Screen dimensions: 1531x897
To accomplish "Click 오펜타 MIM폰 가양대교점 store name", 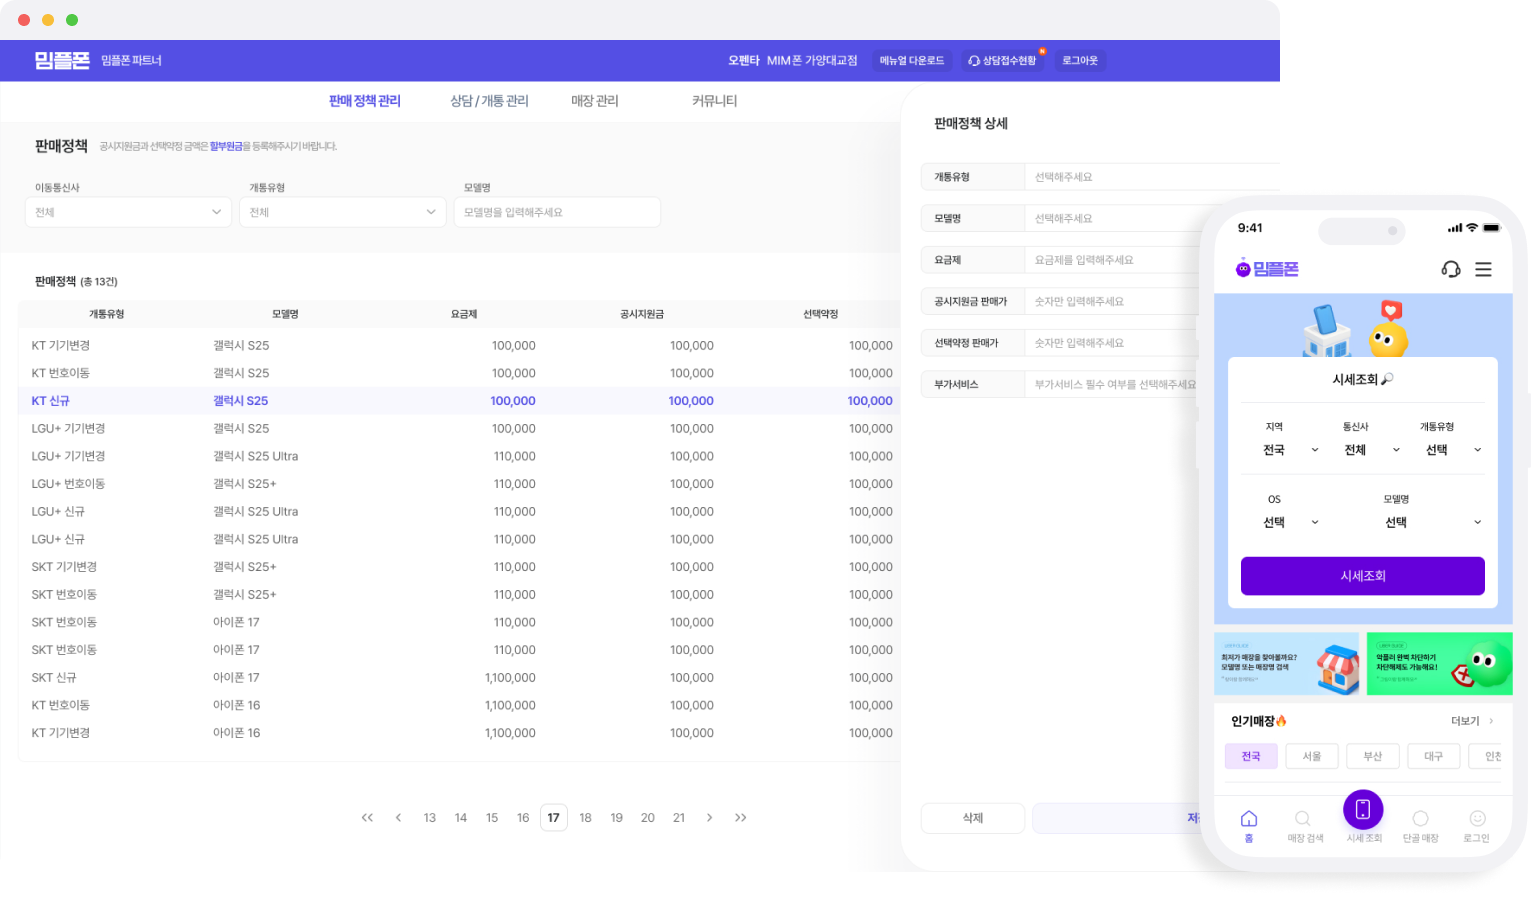I will click(793, 61).
